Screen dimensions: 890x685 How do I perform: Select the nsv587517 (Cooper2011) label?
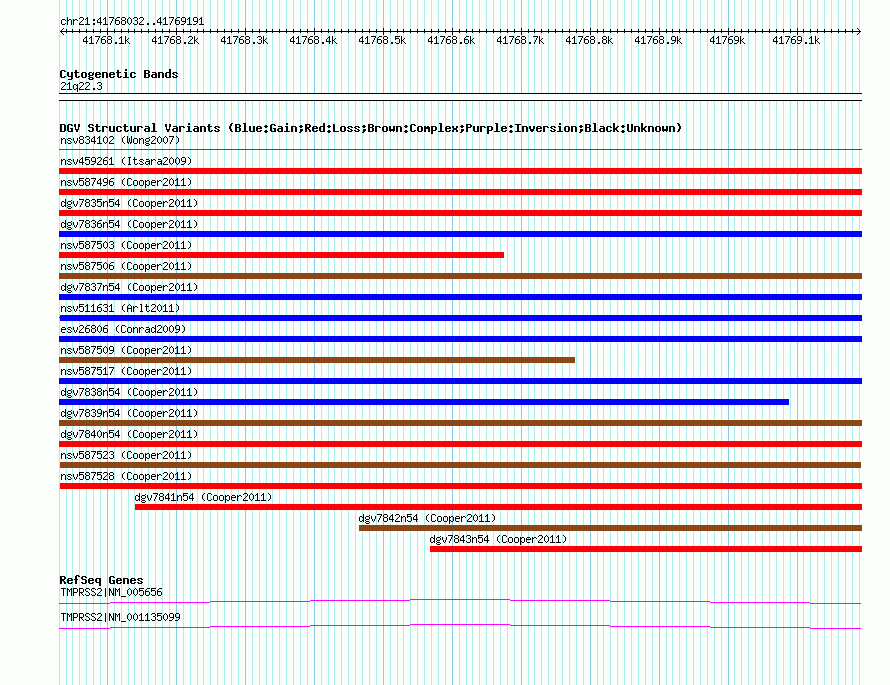coord(126,371)
